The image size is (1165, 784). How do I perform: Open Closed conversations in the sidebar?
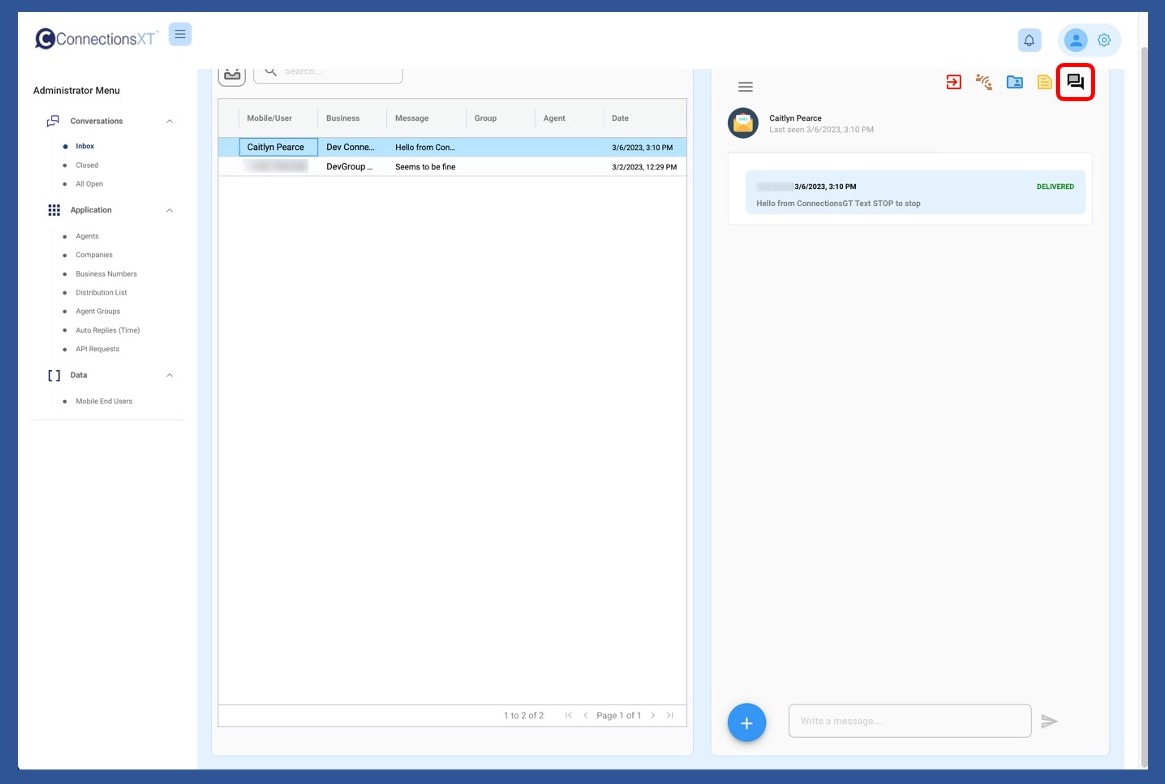click(87, 165)
